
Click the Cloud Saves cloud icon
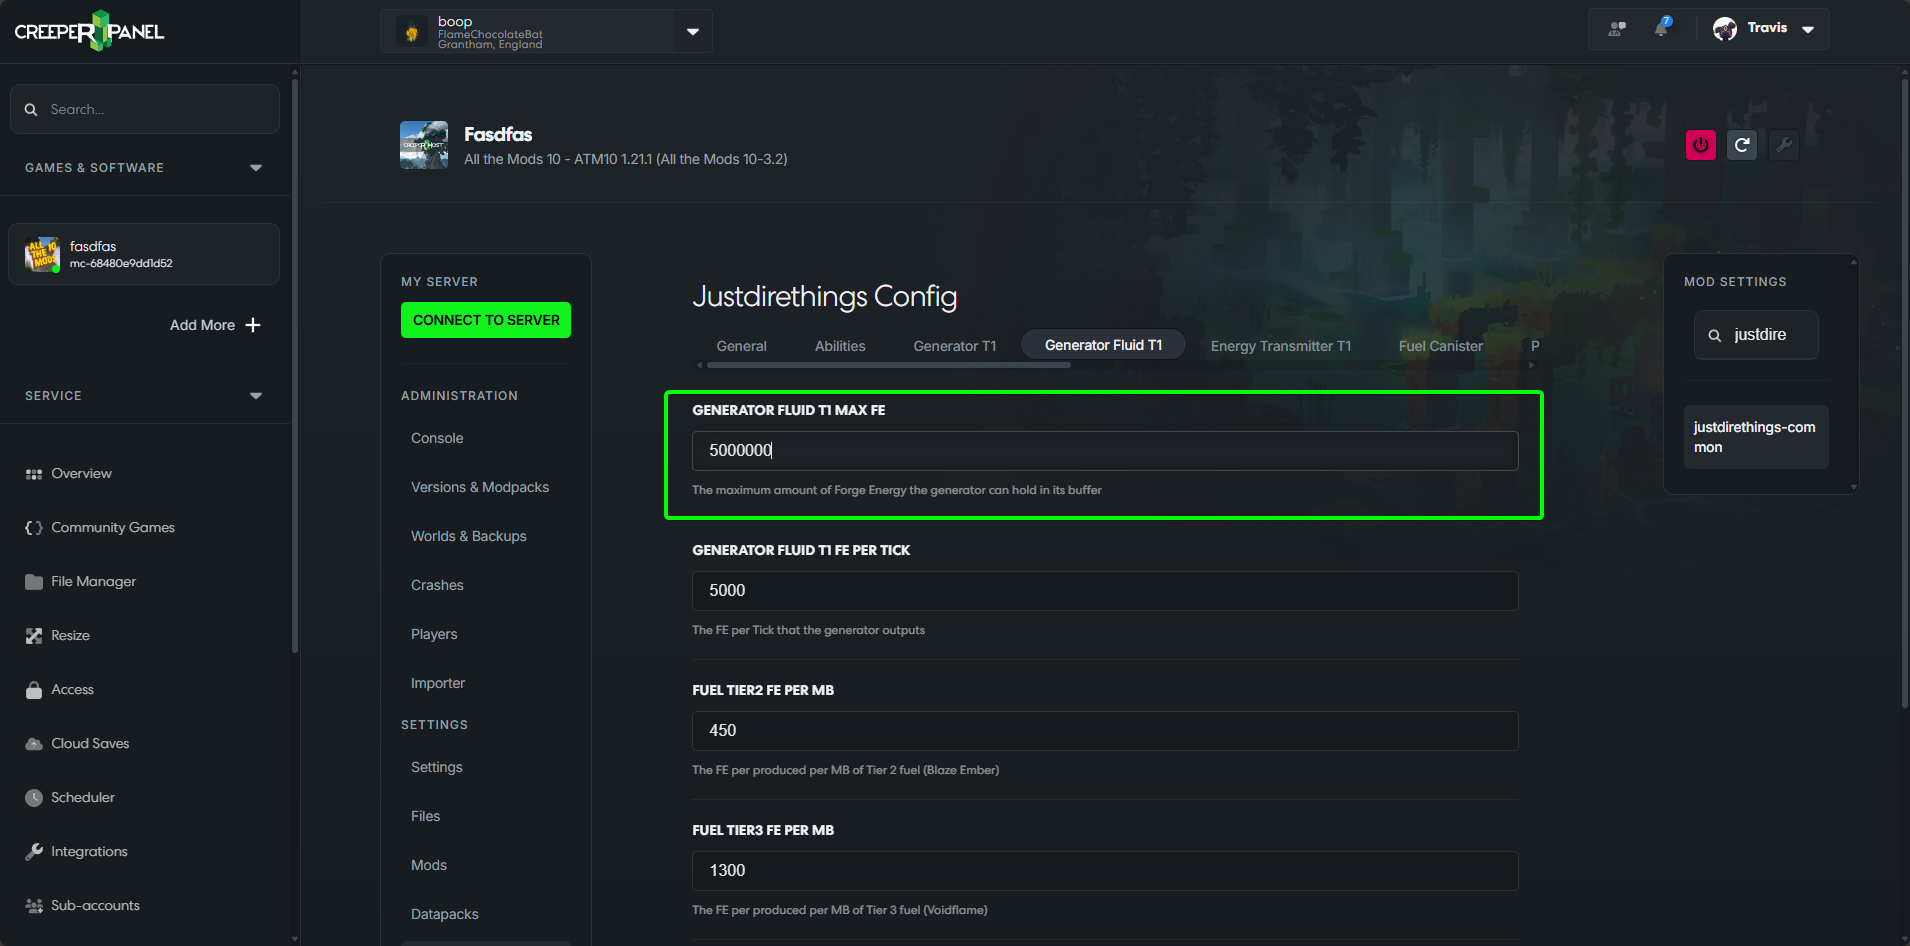(34, 743)
